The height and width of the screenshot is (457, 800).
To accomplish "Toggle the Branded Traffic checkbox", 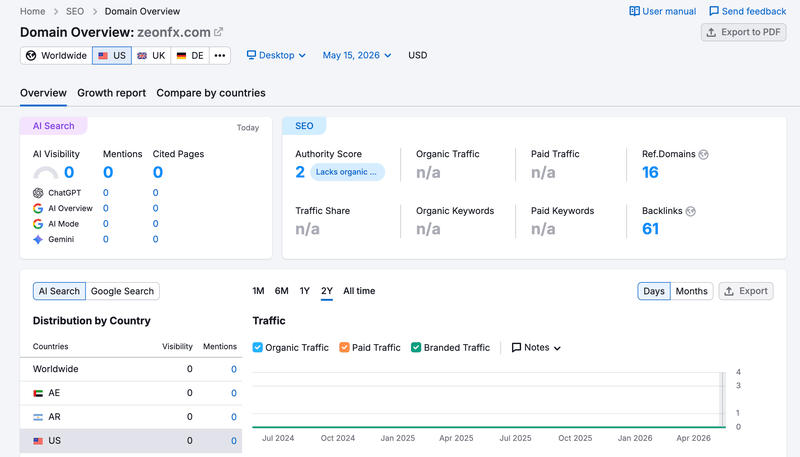I will point(416,347).
